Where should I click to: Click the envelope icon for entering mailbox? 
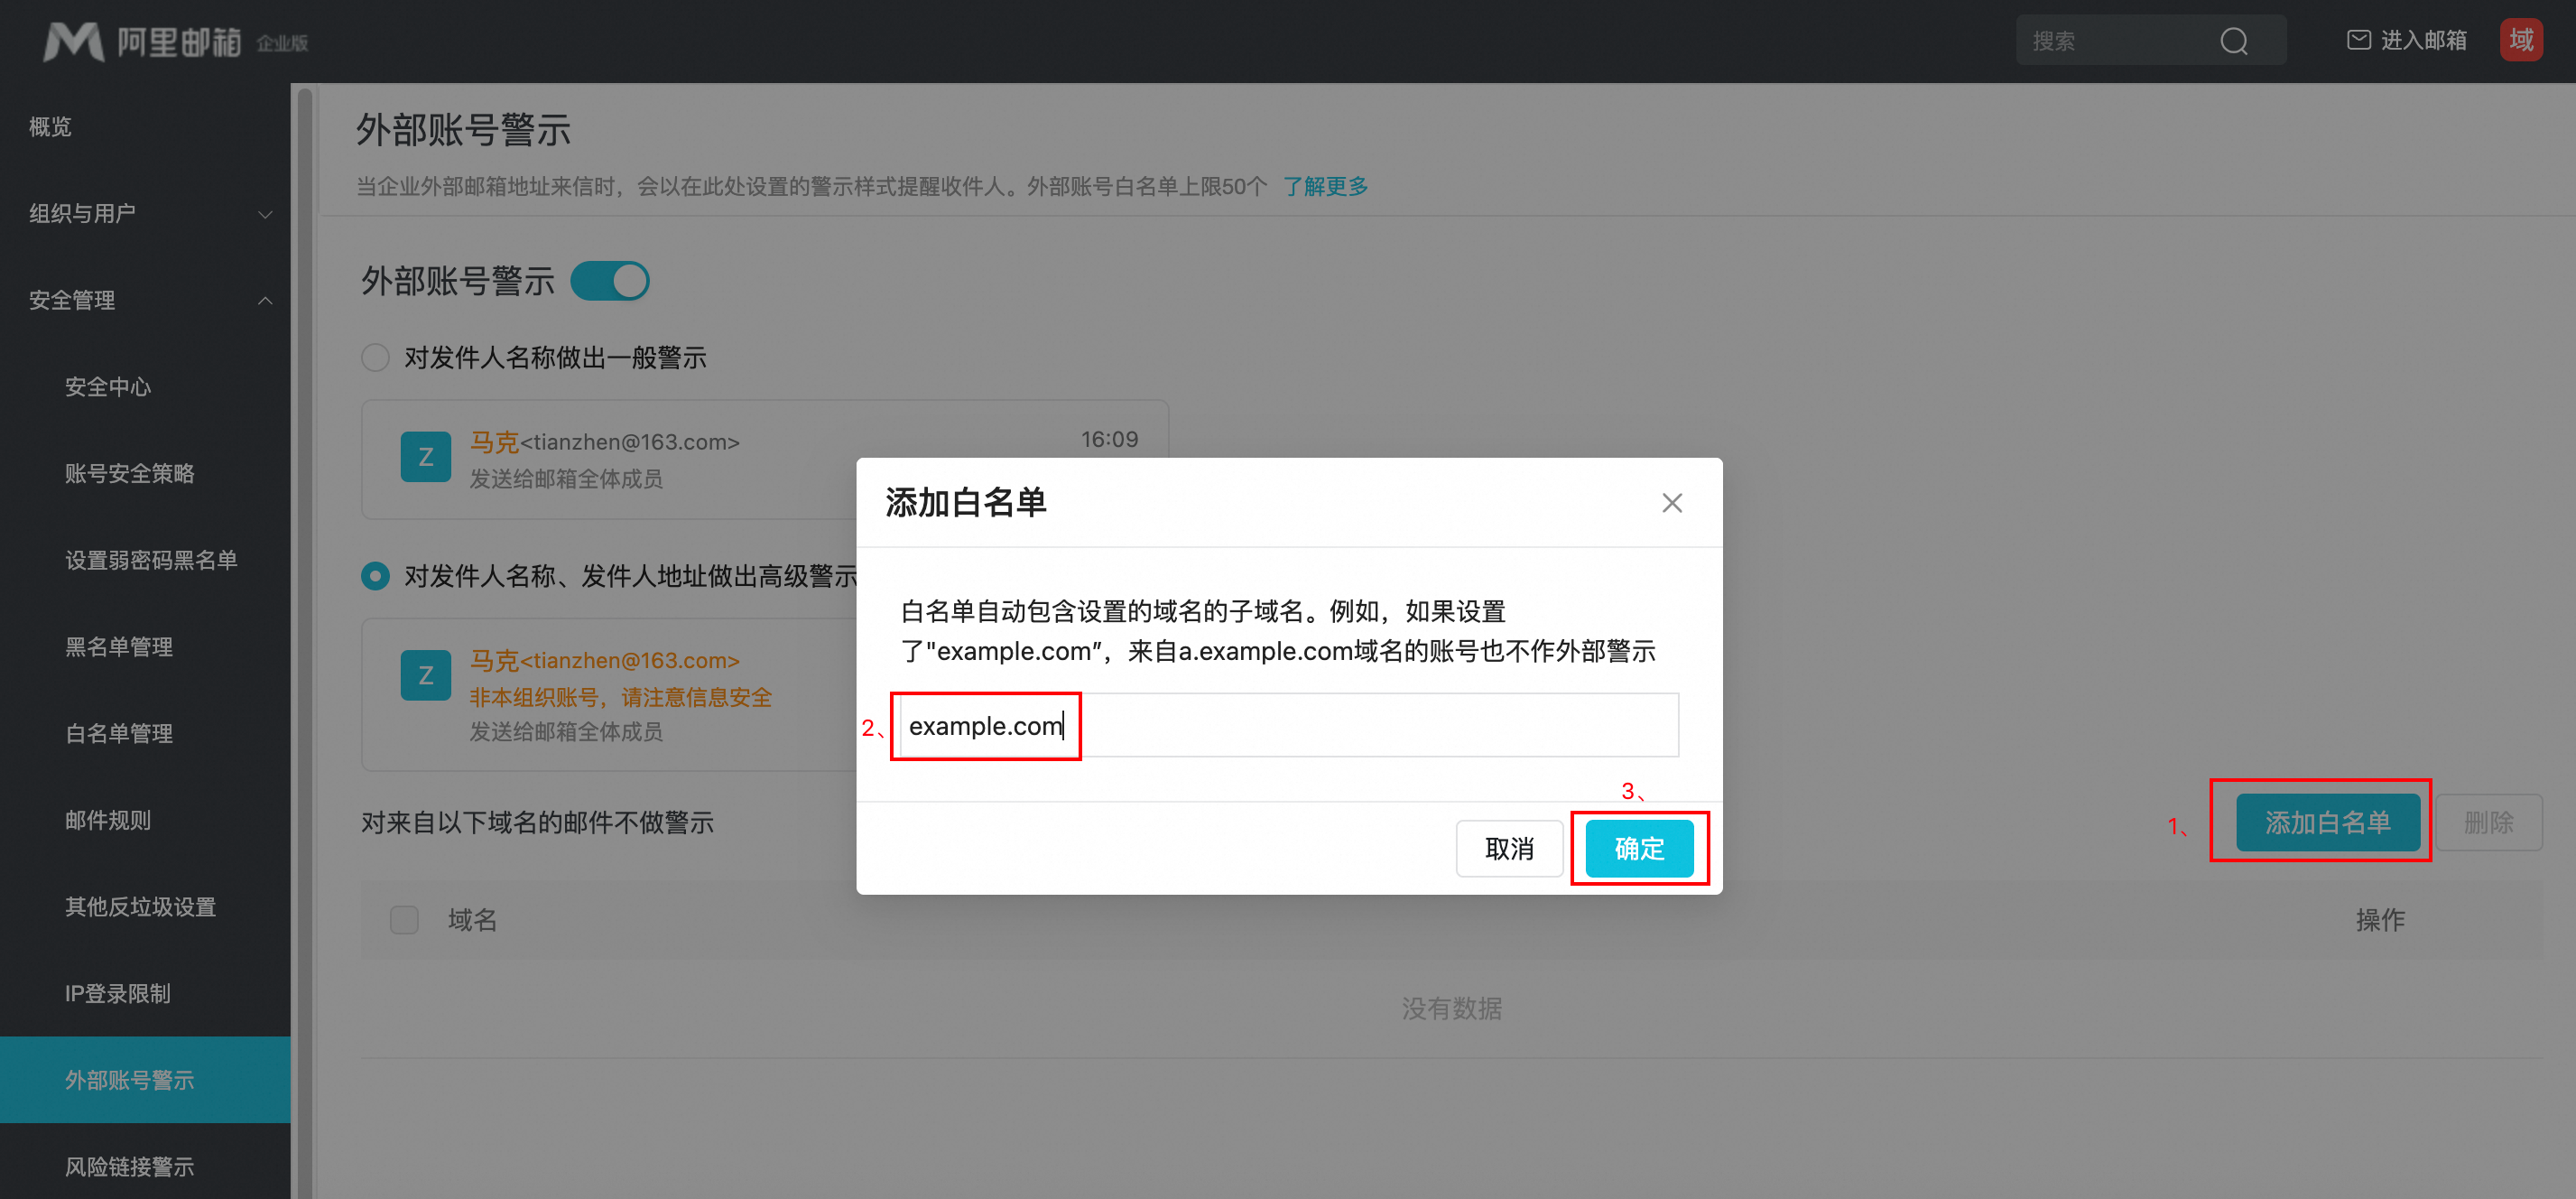coord(2358,40)
